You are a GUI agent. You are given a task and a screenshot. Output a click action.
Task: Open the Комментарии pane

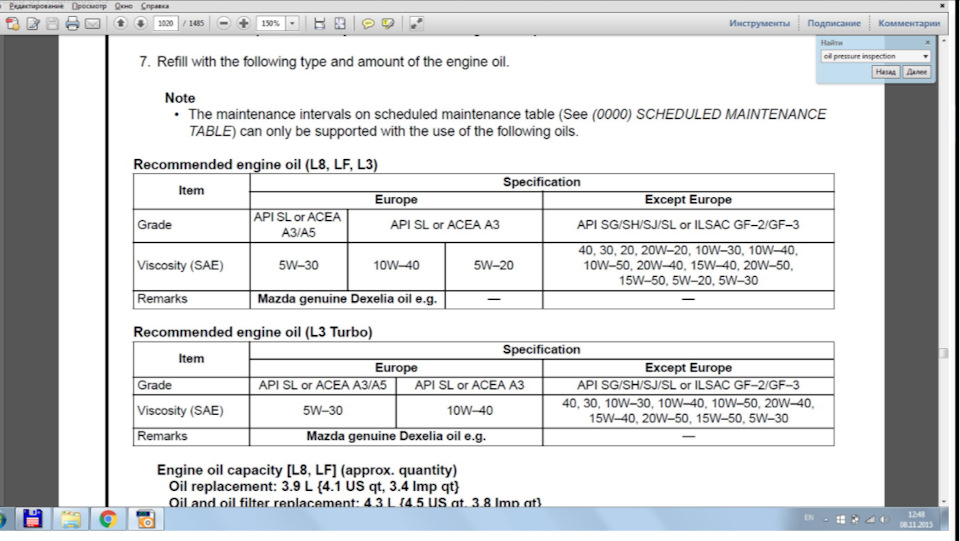(909, 23)
